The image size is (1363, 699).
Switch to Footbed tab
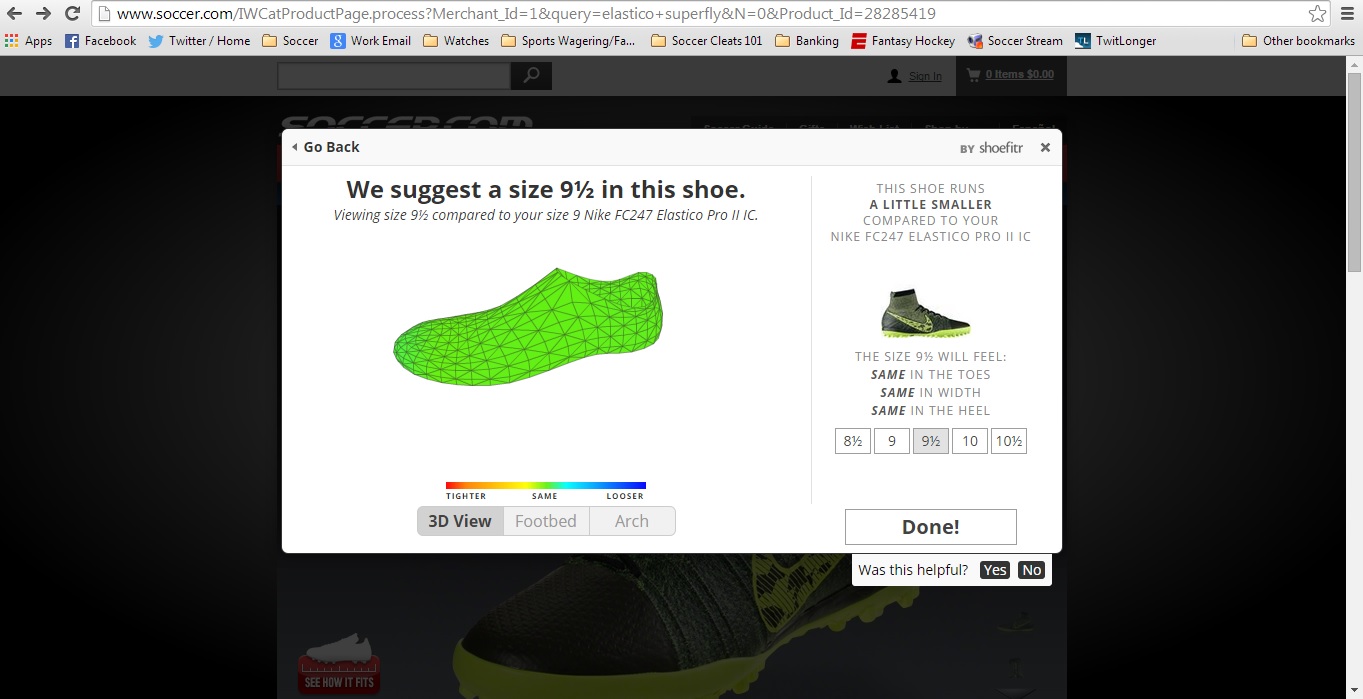546,521
